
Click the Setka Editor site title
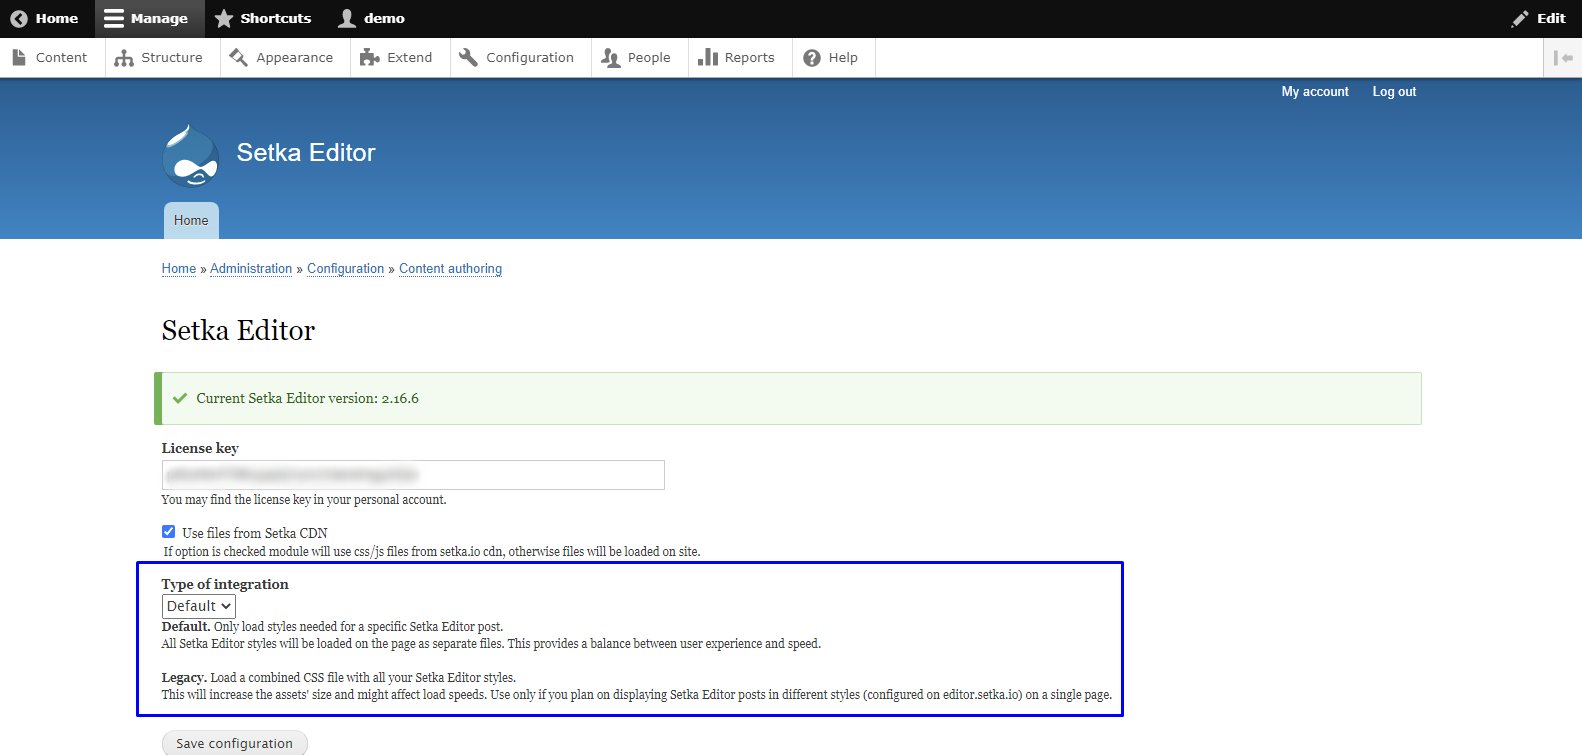click(306, 152)
